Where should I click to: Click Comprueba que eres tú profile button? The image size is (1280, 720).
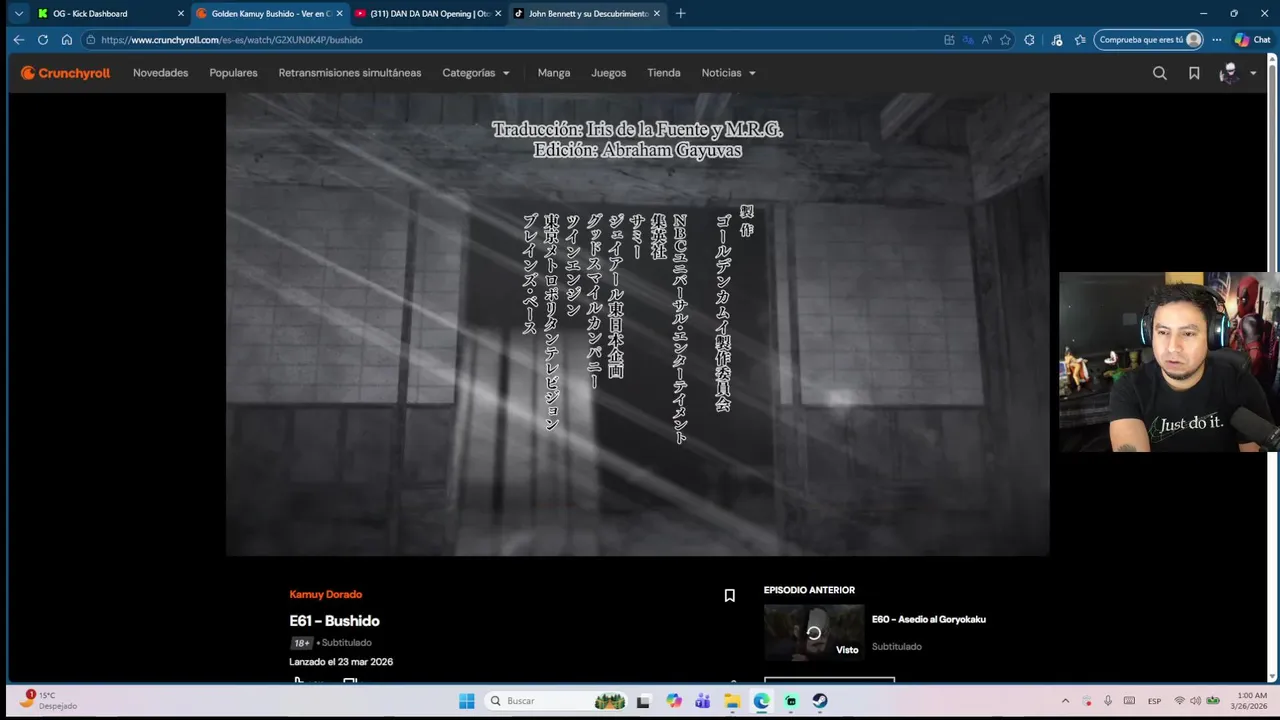pos(1149,40)
